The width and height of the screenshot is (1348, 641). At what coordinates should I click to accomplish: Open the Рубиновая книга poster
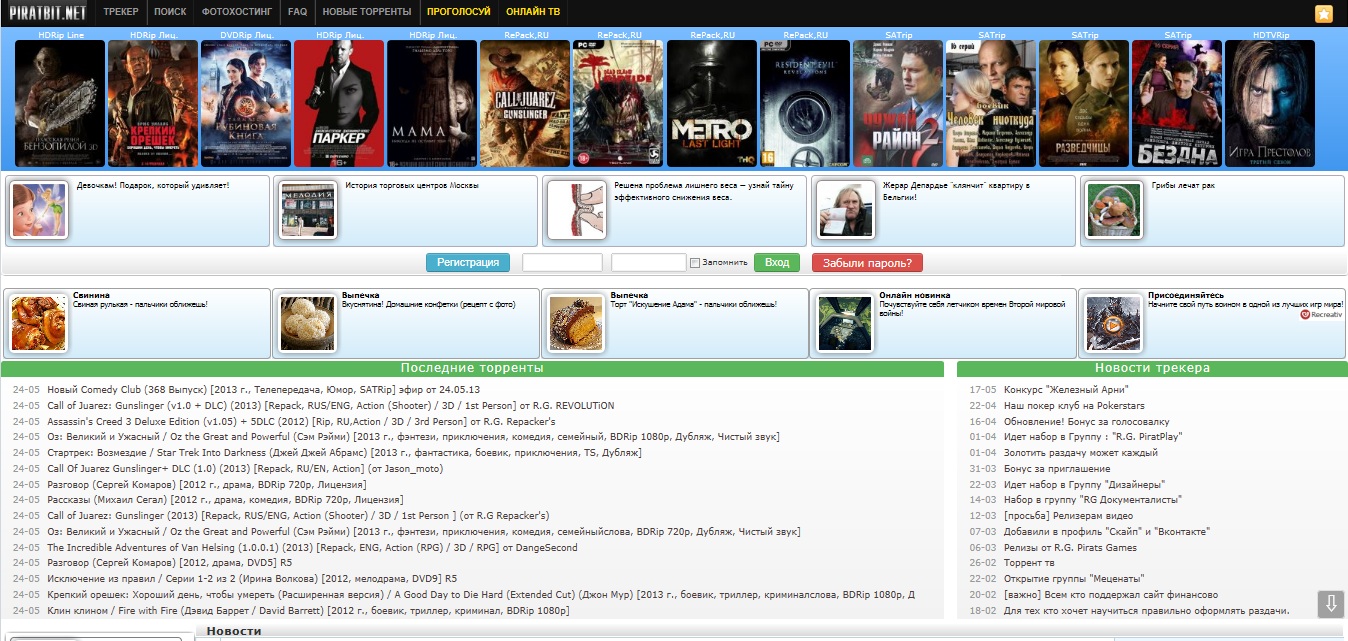(x=246, y=103)
